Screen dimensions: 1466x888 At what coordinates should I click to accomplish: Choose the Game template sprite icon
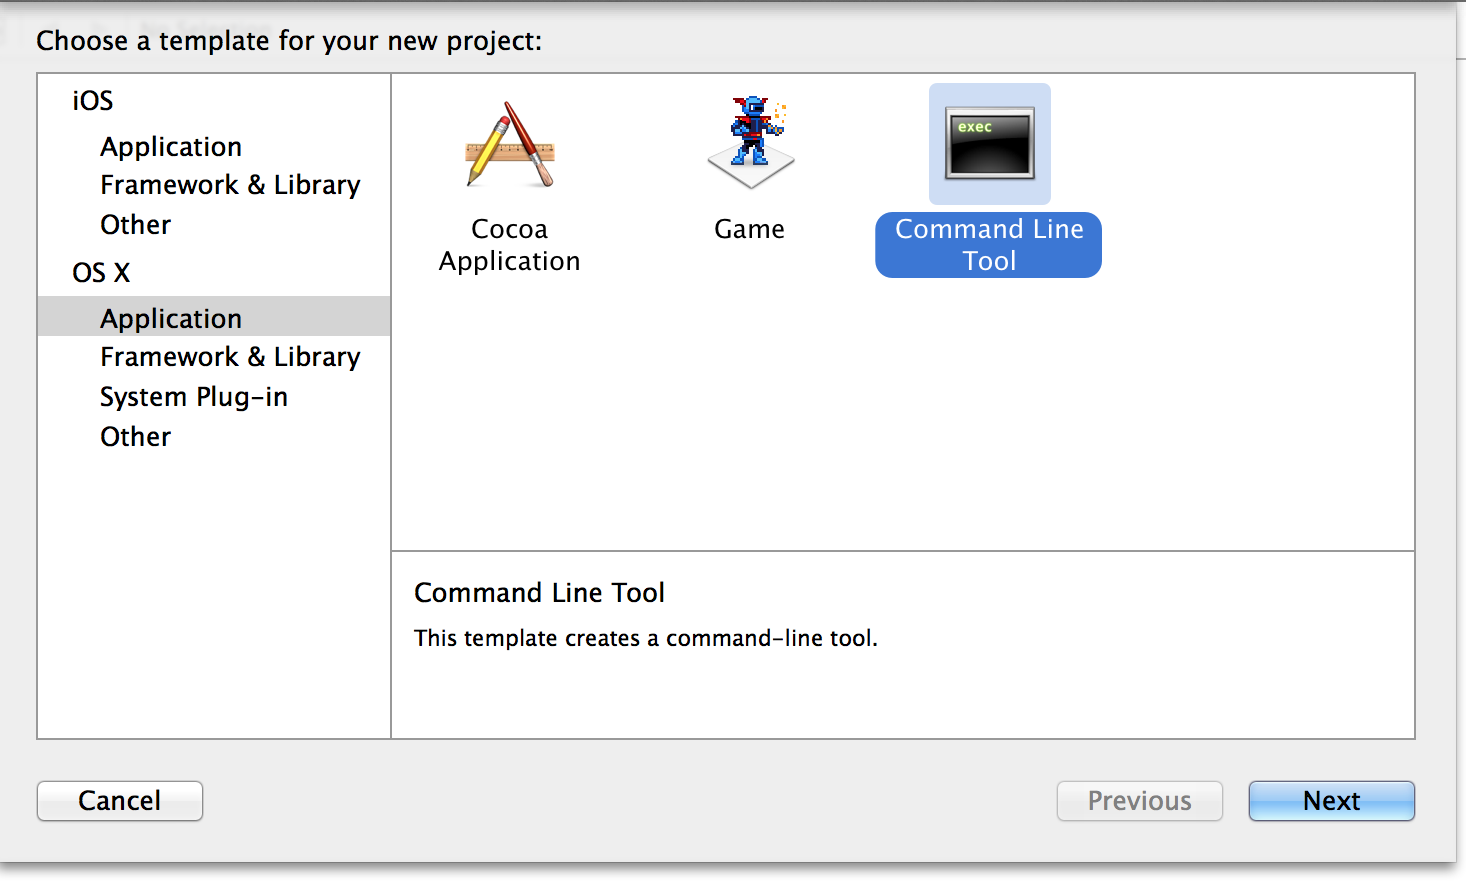tap(750, 143)
